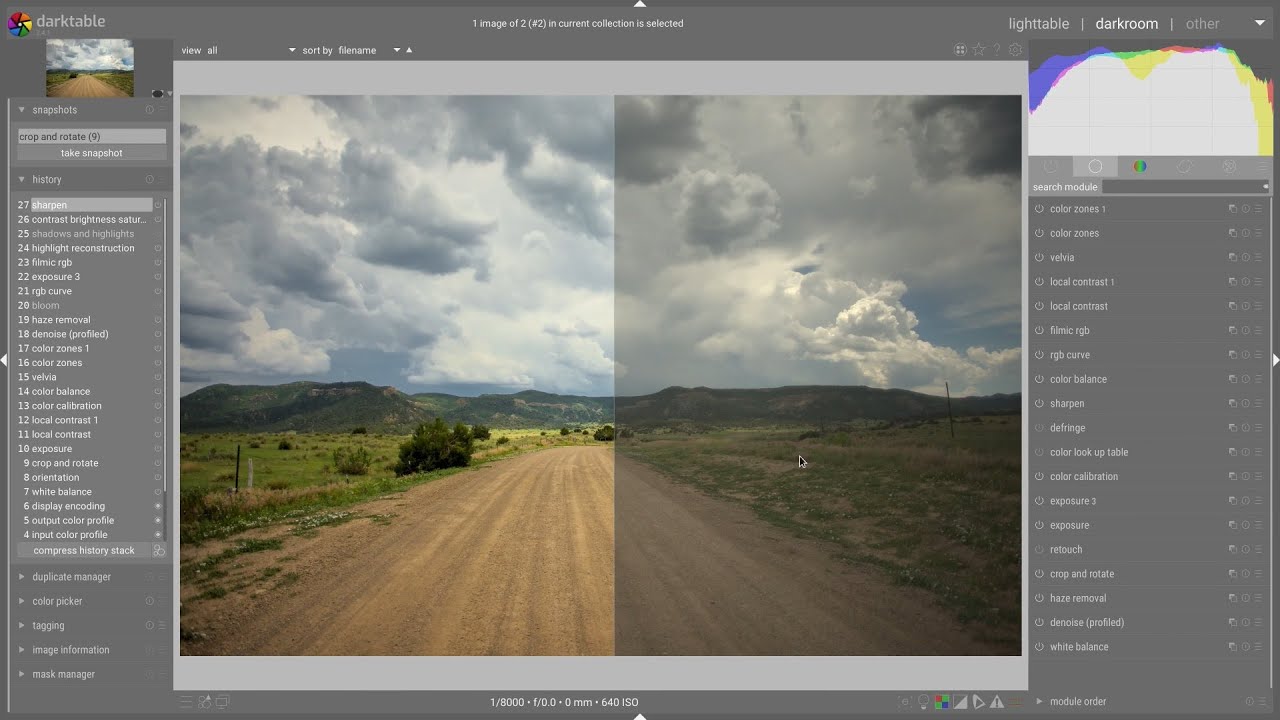Open module groups presets menu icon

click(x=1262, y=167)
